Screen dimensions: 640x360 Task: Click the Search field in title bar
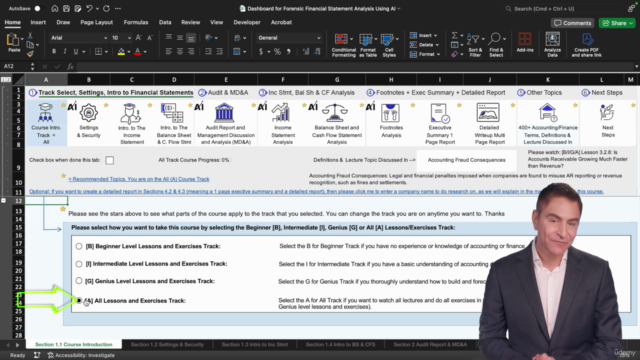click(563, 9)
